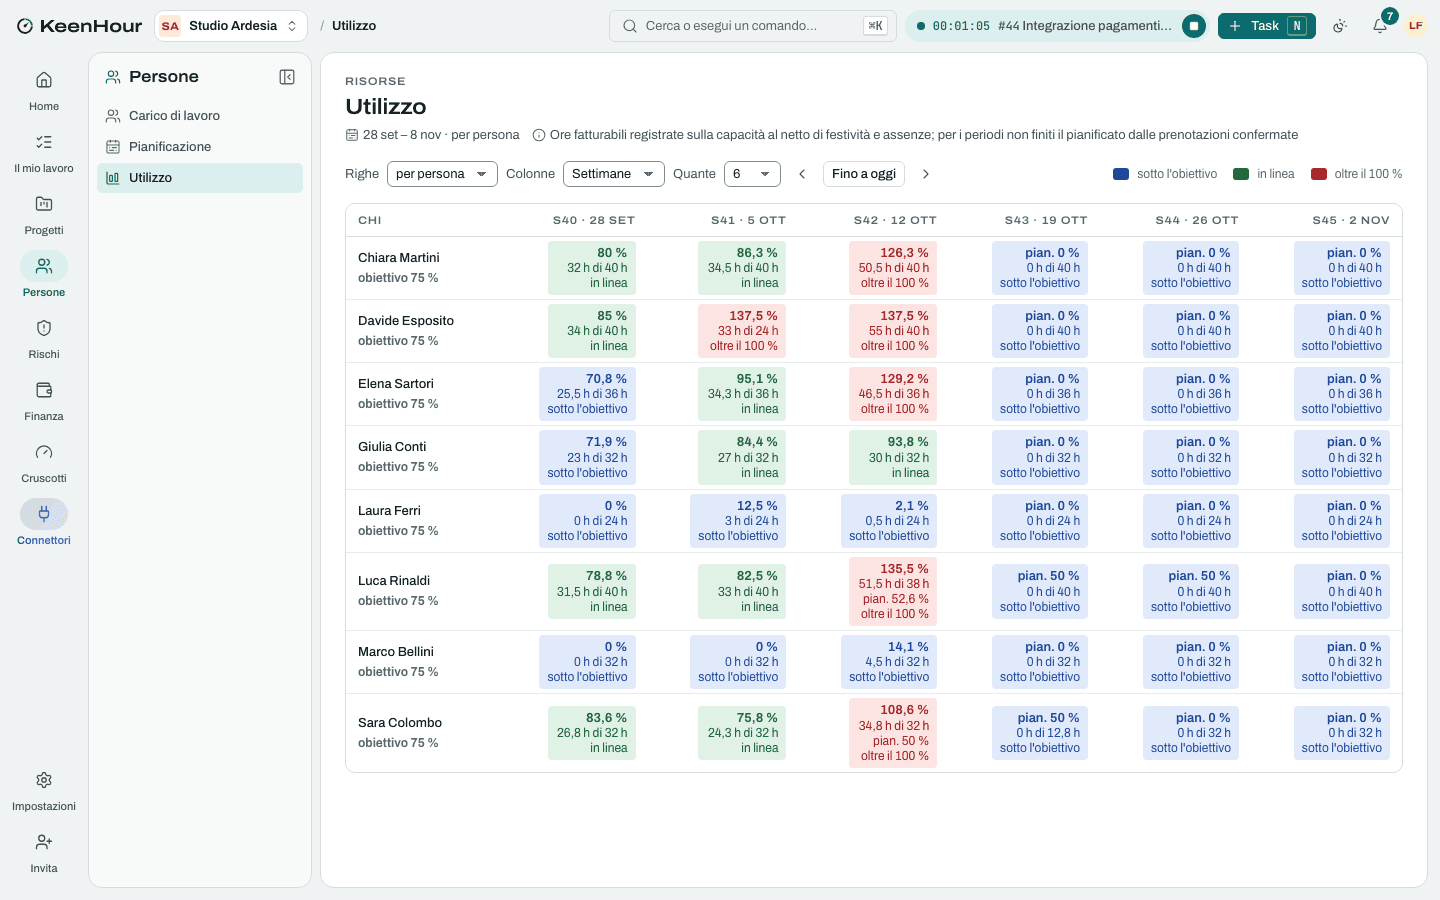The height and width of the screenshot is (900, 1440).
Task: Toggle the theme icon in the top bar
Action: point(1340,26)
